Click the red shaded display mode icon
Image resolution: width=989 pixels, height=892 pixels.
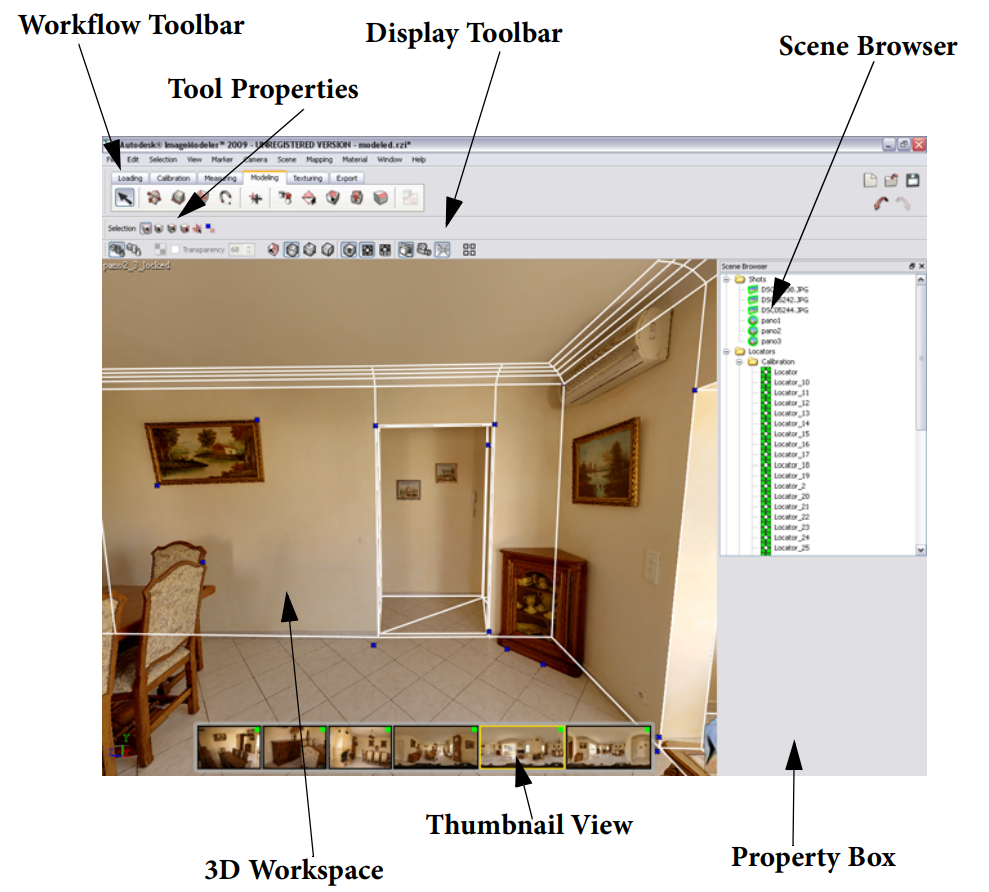click(x=272, y=250)
